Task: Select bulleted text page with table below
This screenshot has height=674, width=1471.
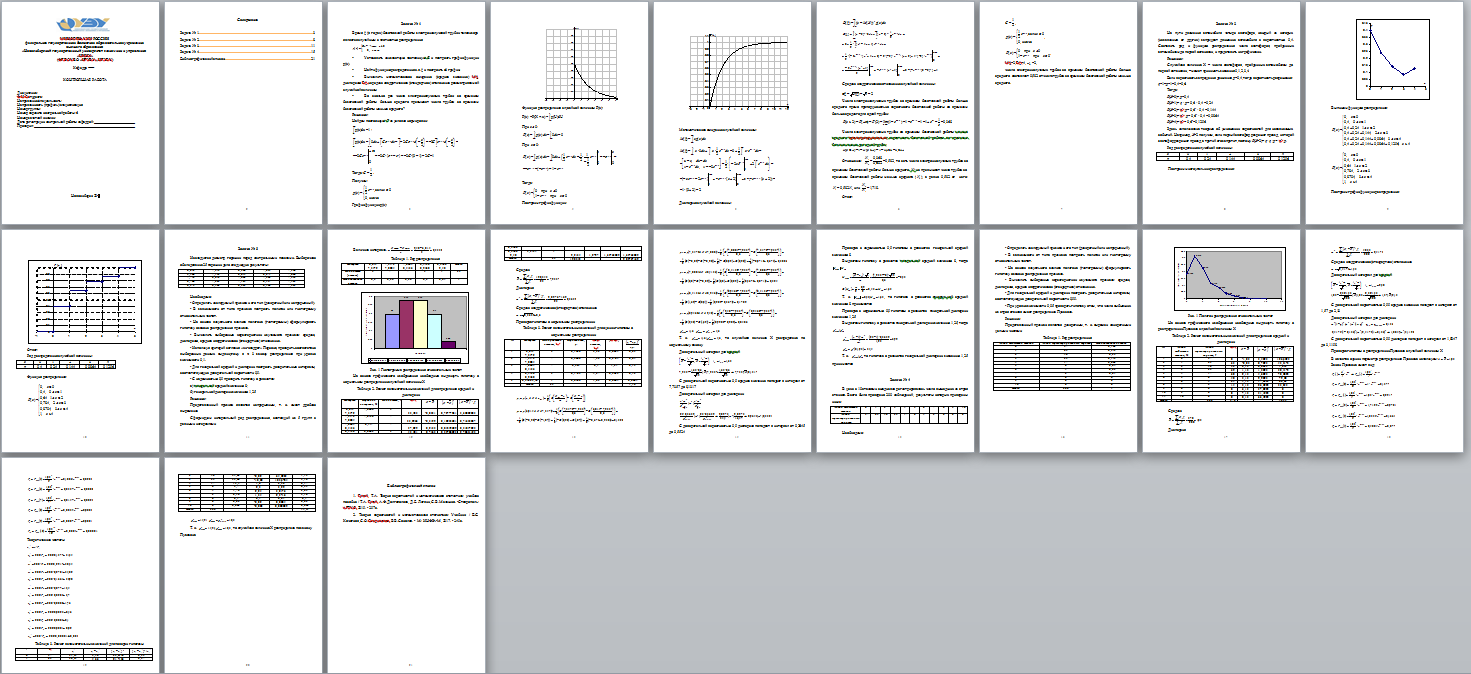Action: click(1060, 342)
